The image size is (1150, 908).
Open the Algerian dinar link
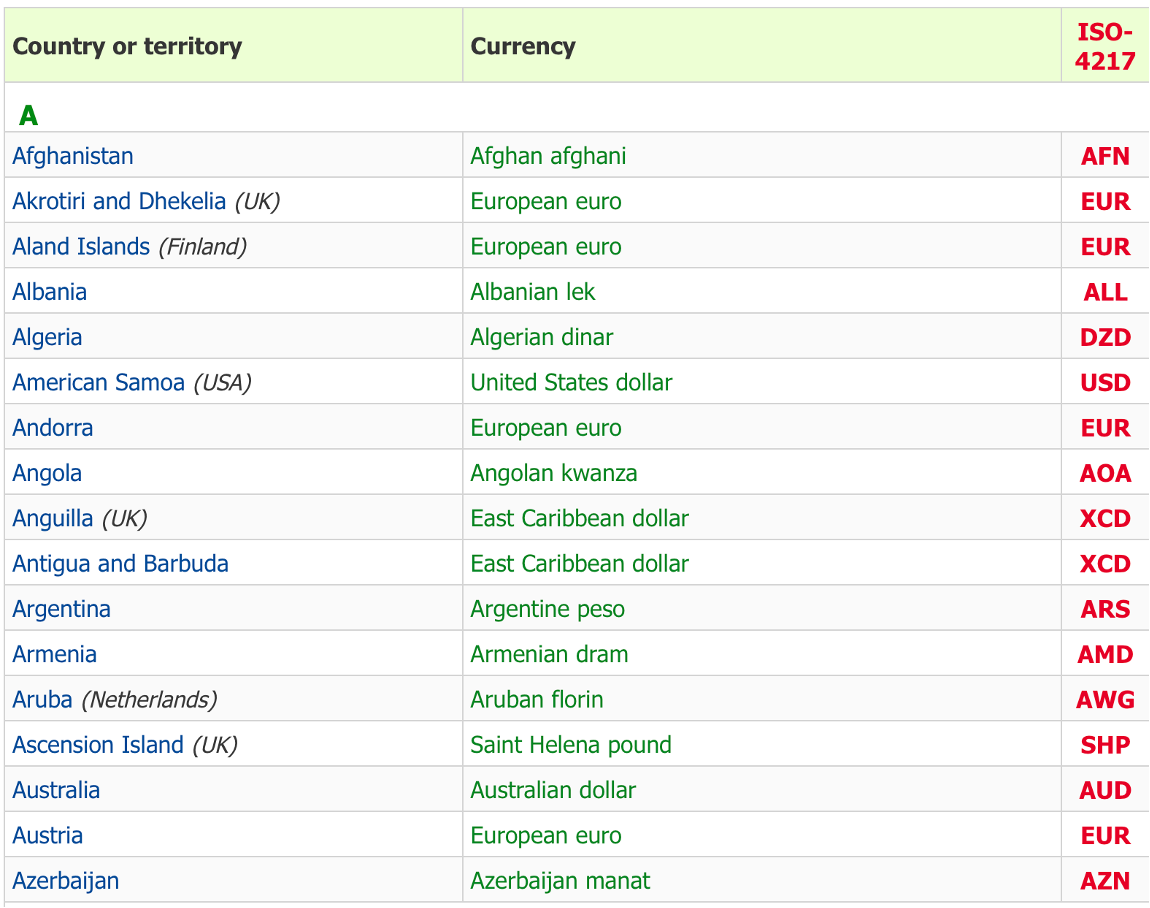[x=541, y=337]
